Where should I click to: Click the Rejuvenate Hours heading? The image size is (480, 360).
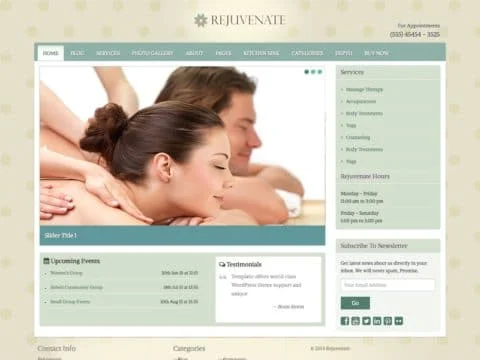point(365,176)
